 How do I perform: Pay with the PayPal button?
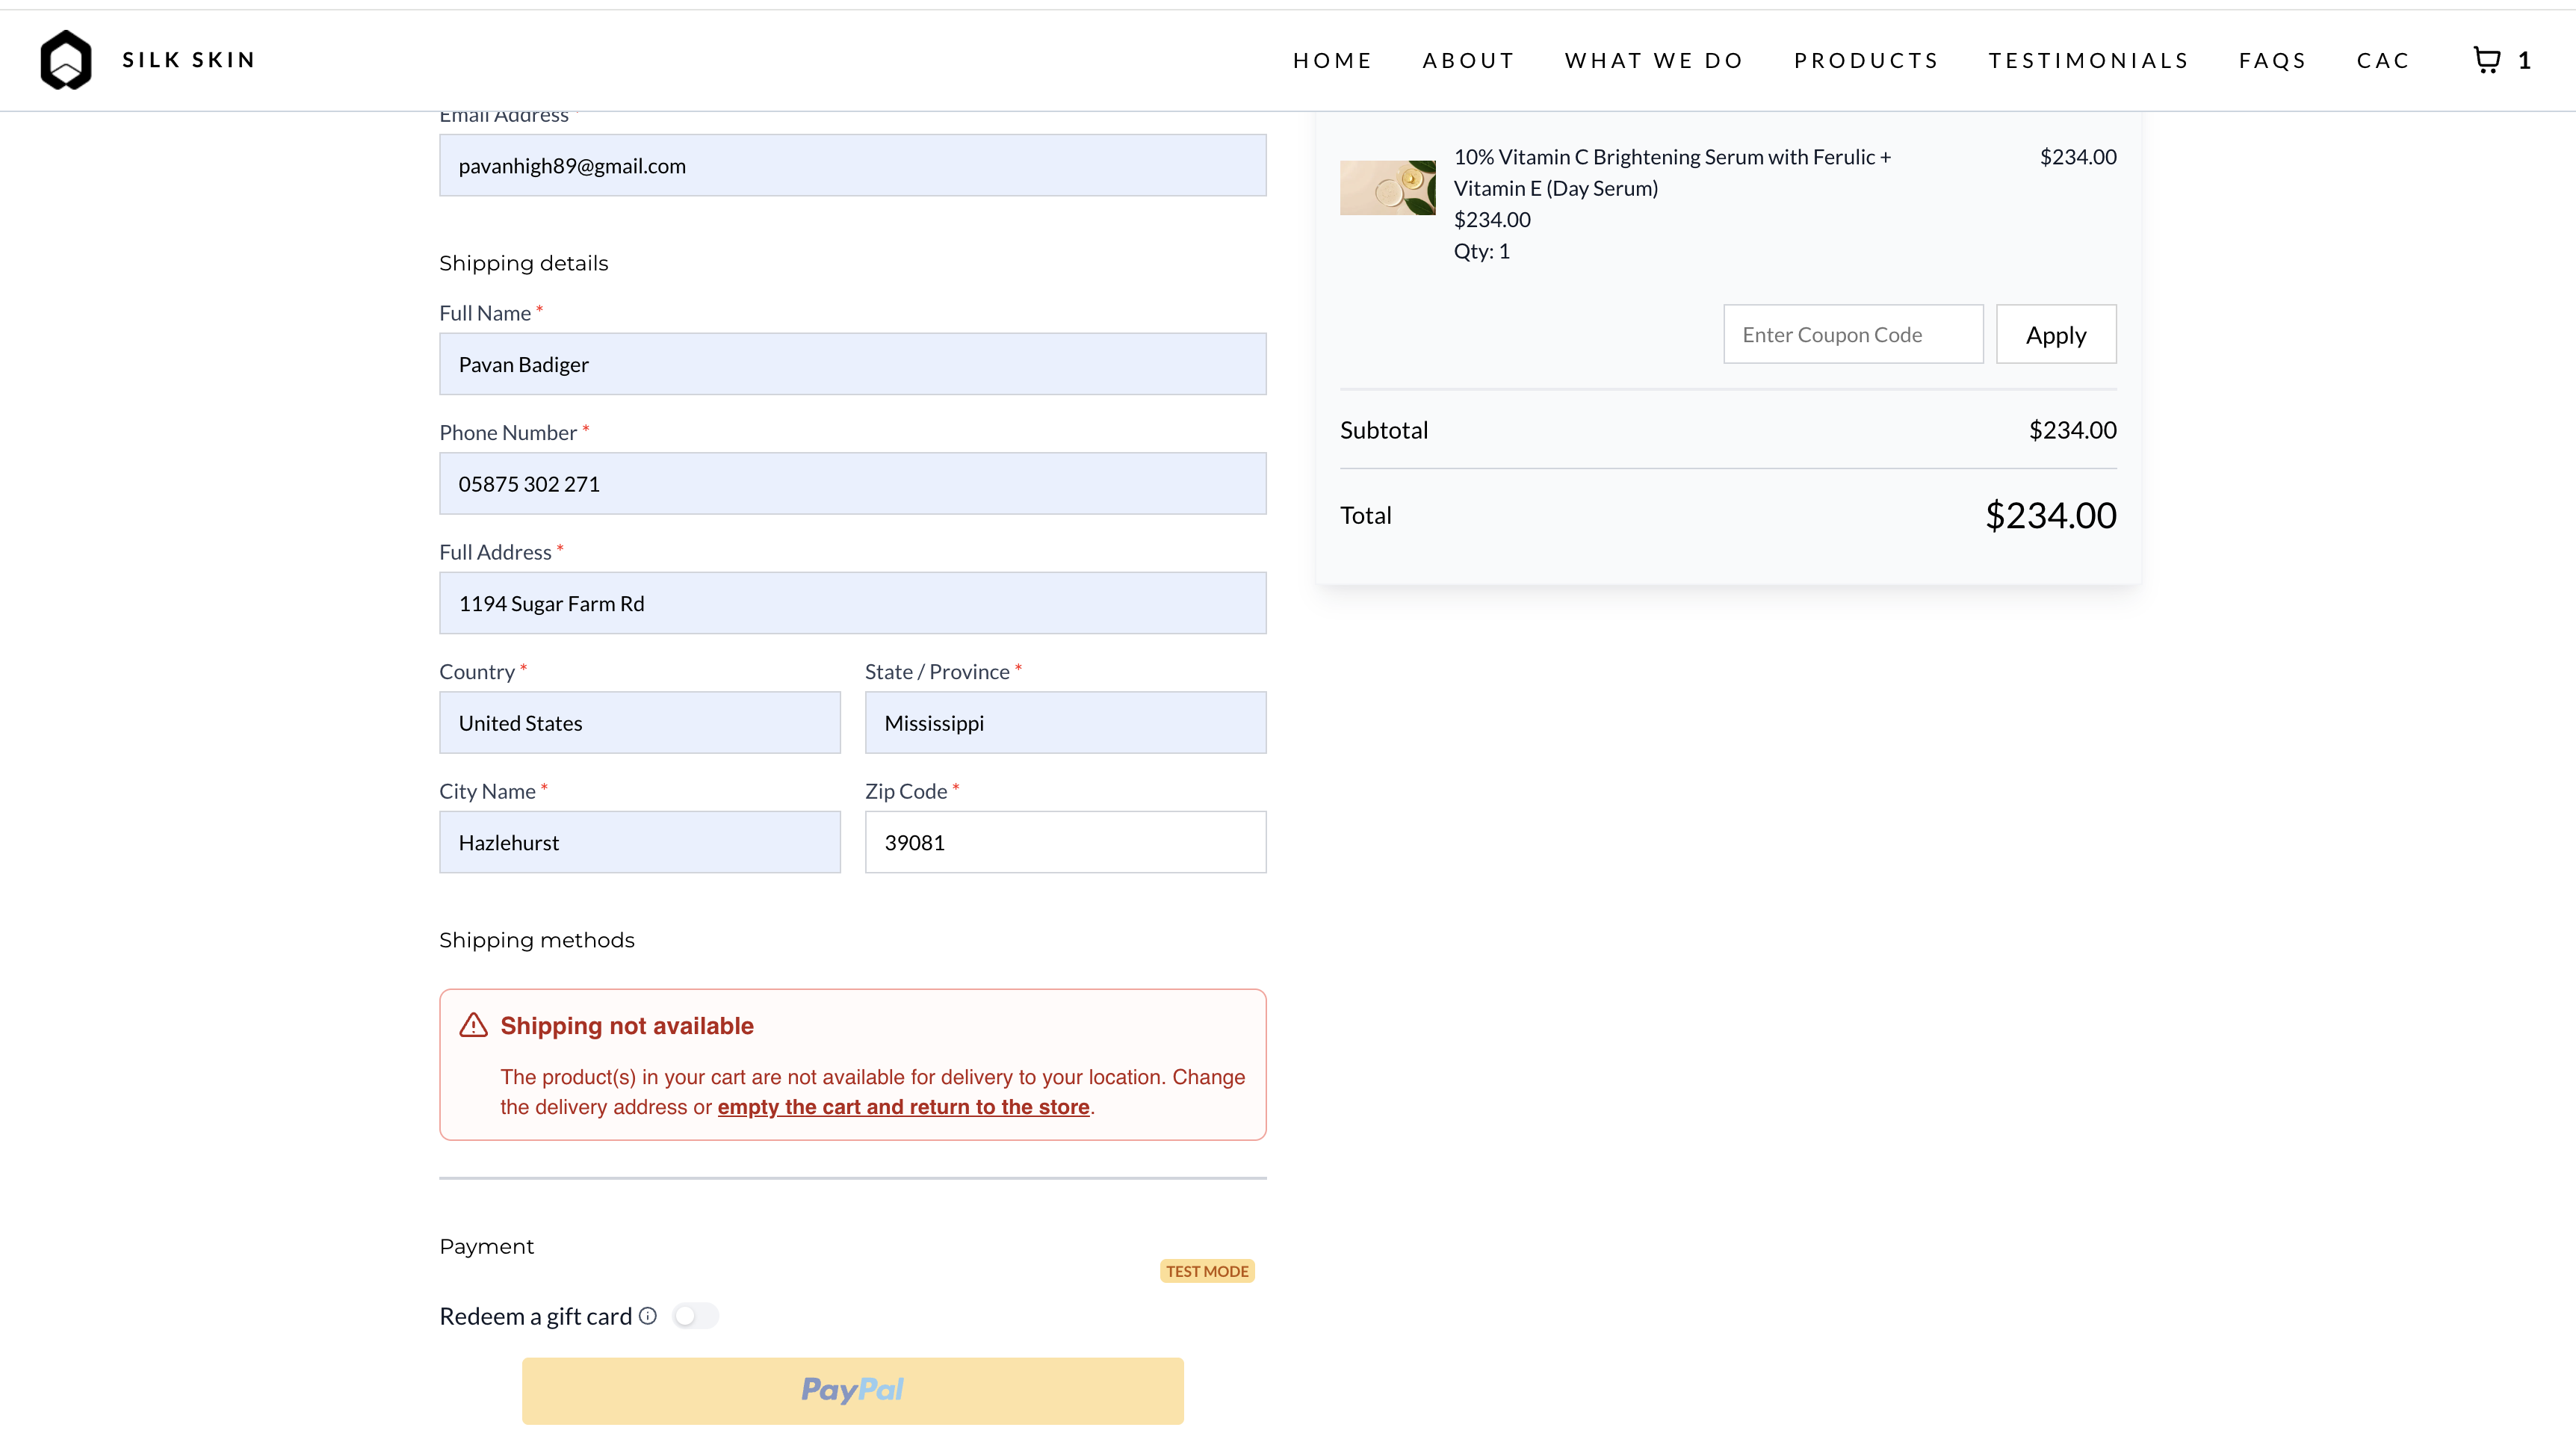coord(853,1390)
